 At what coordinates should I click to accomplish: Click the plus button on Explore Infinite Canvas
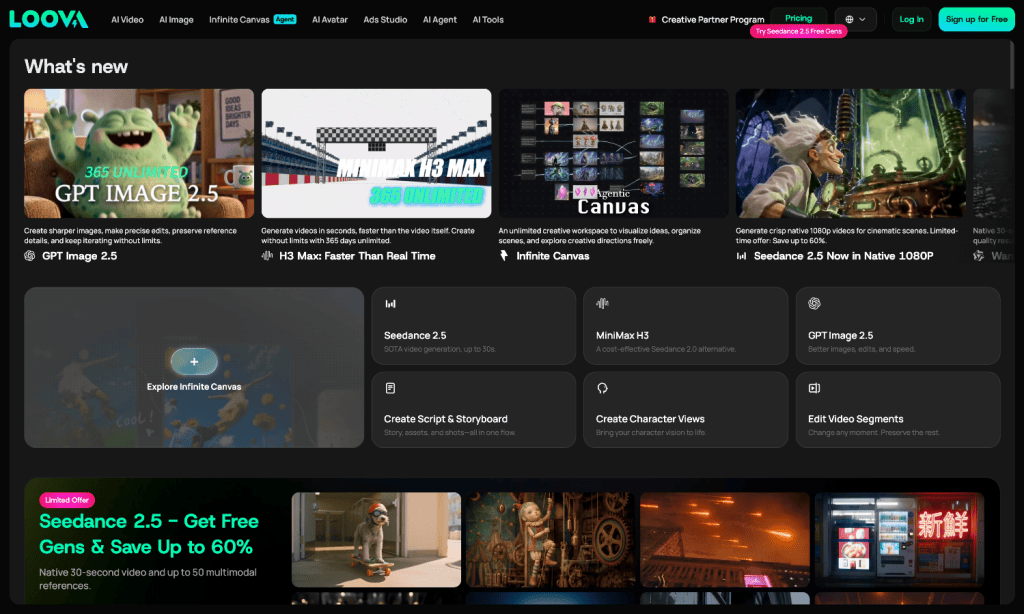[x=194, y=361]
